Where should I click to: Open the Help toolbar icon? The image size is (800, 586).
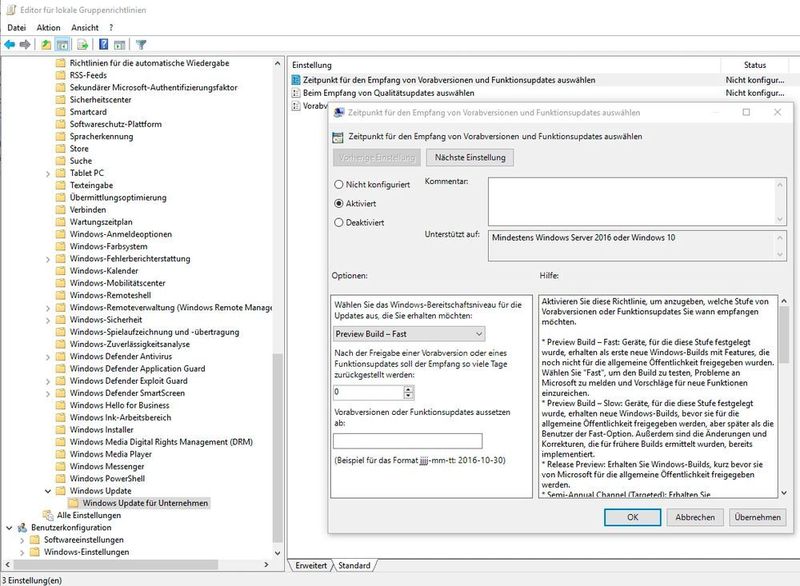coord(104,42)
